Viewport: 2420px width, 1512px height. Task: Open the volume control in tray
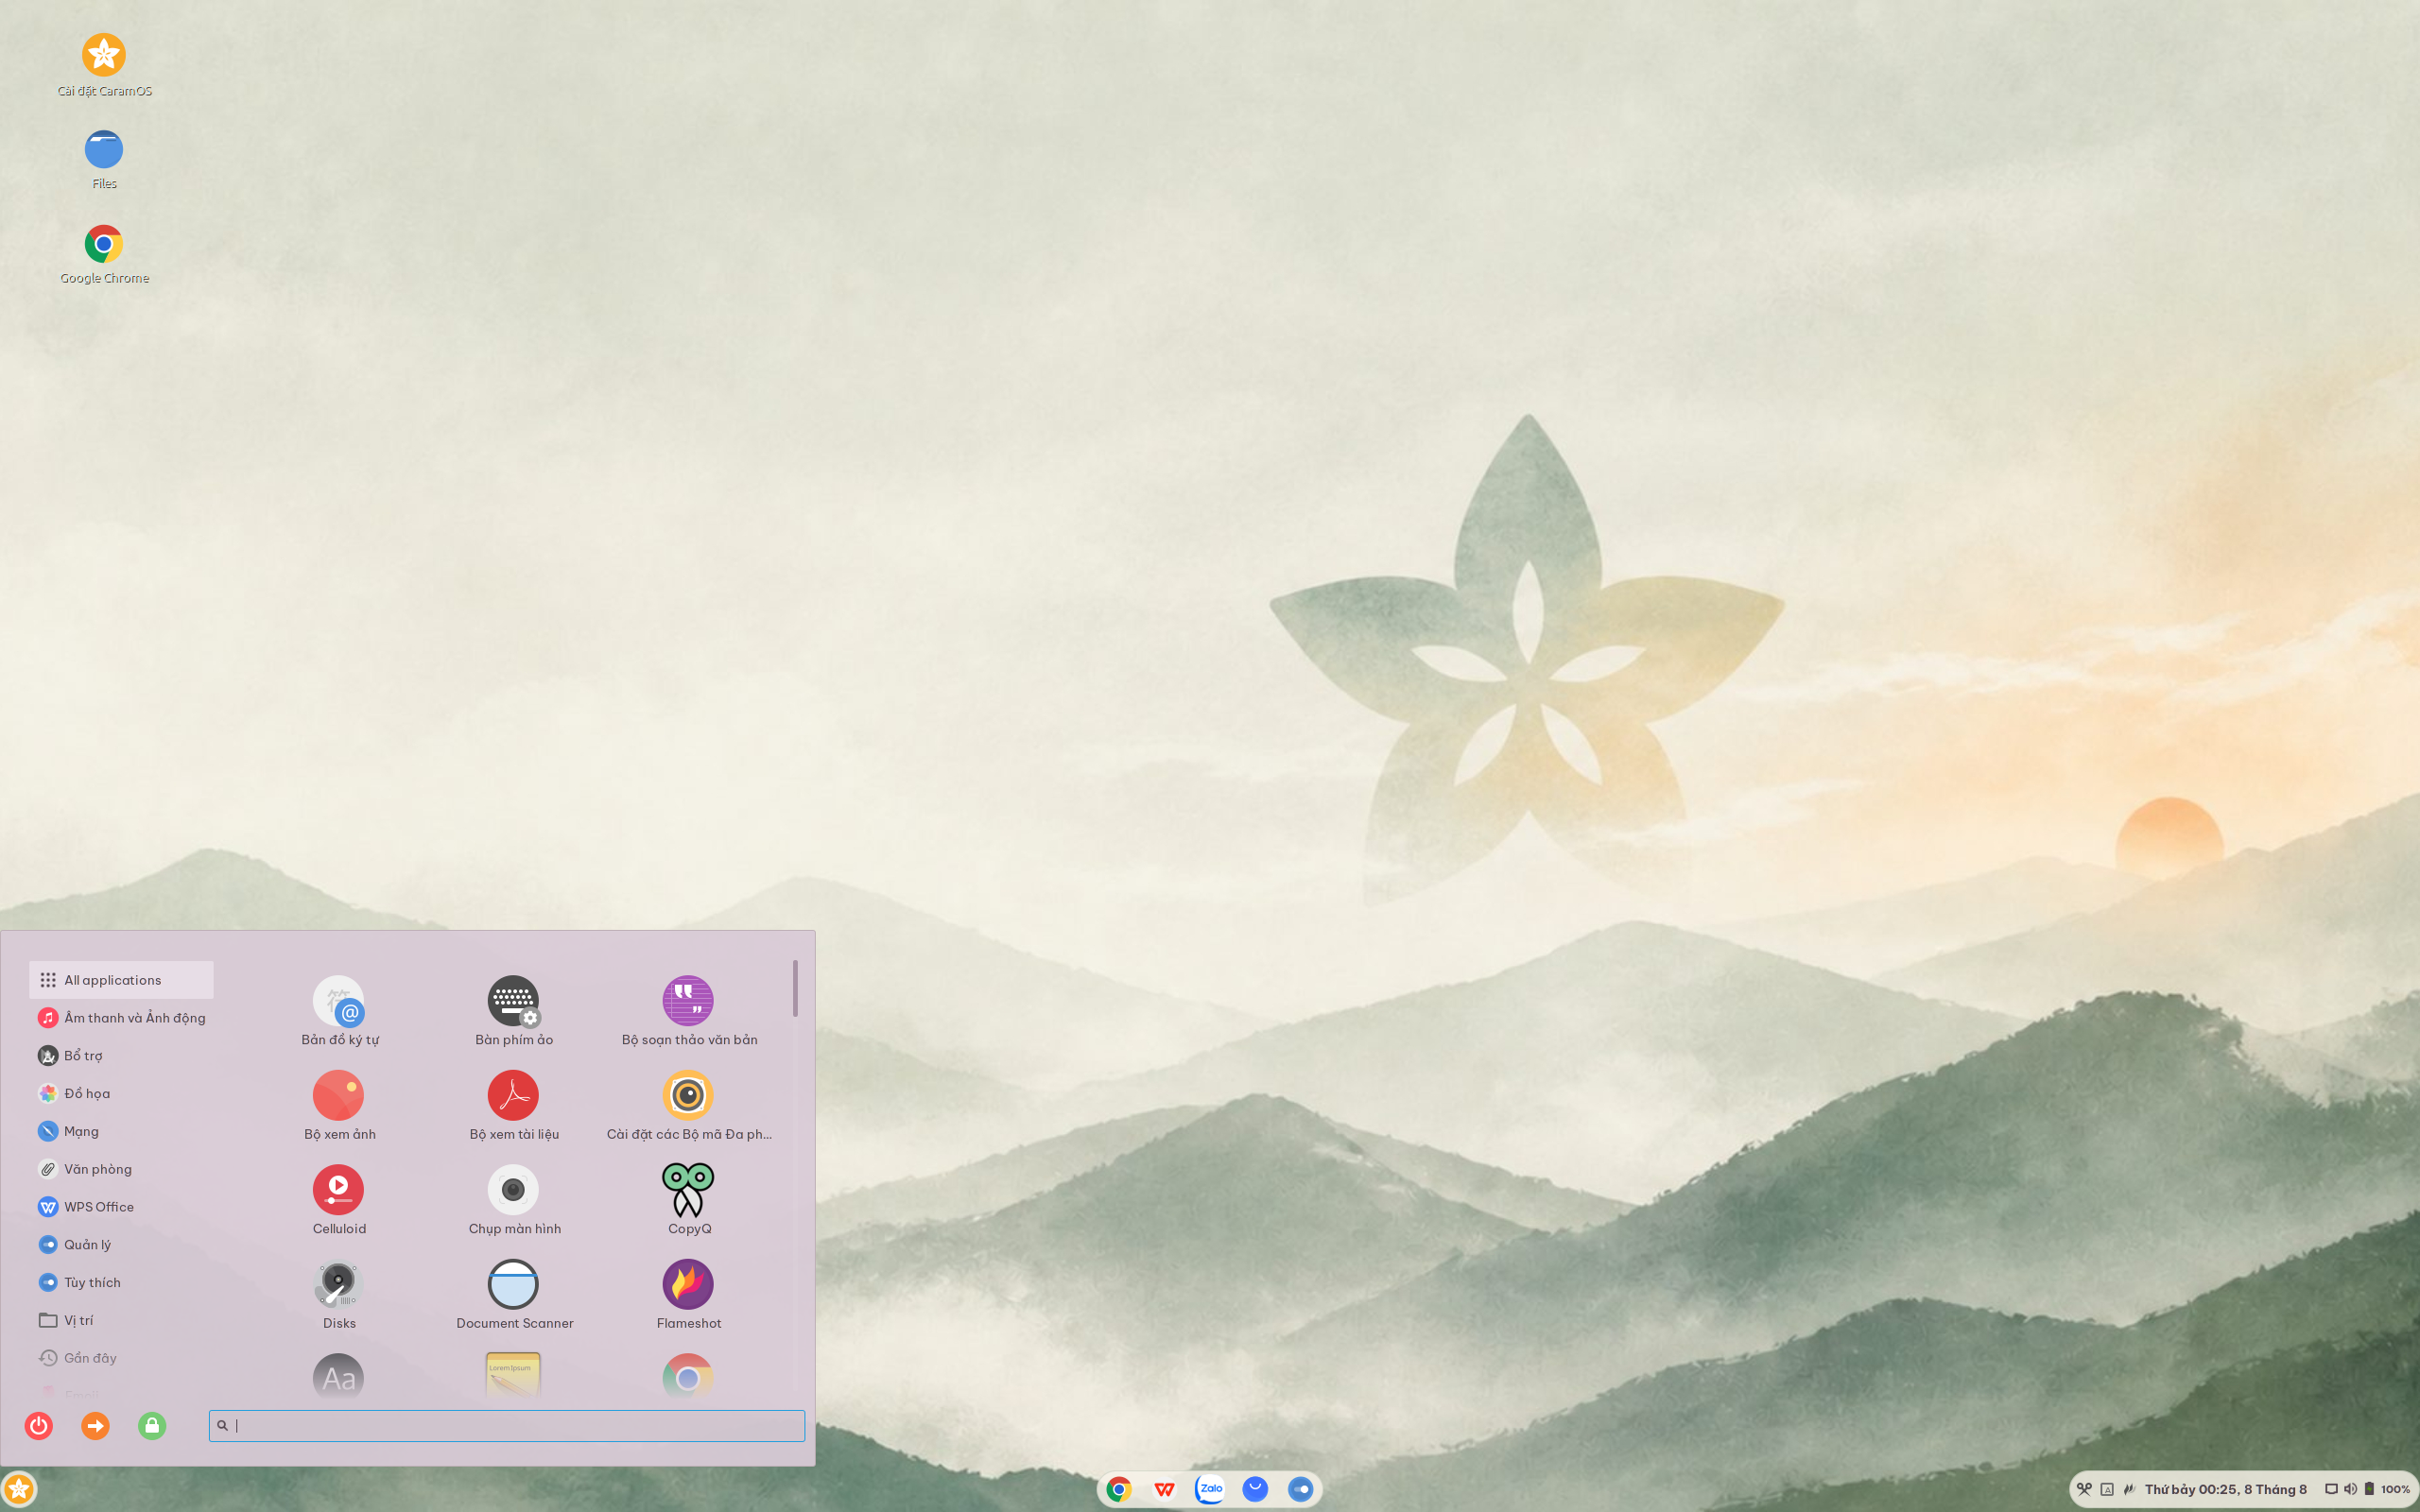click(2350, 1489)
